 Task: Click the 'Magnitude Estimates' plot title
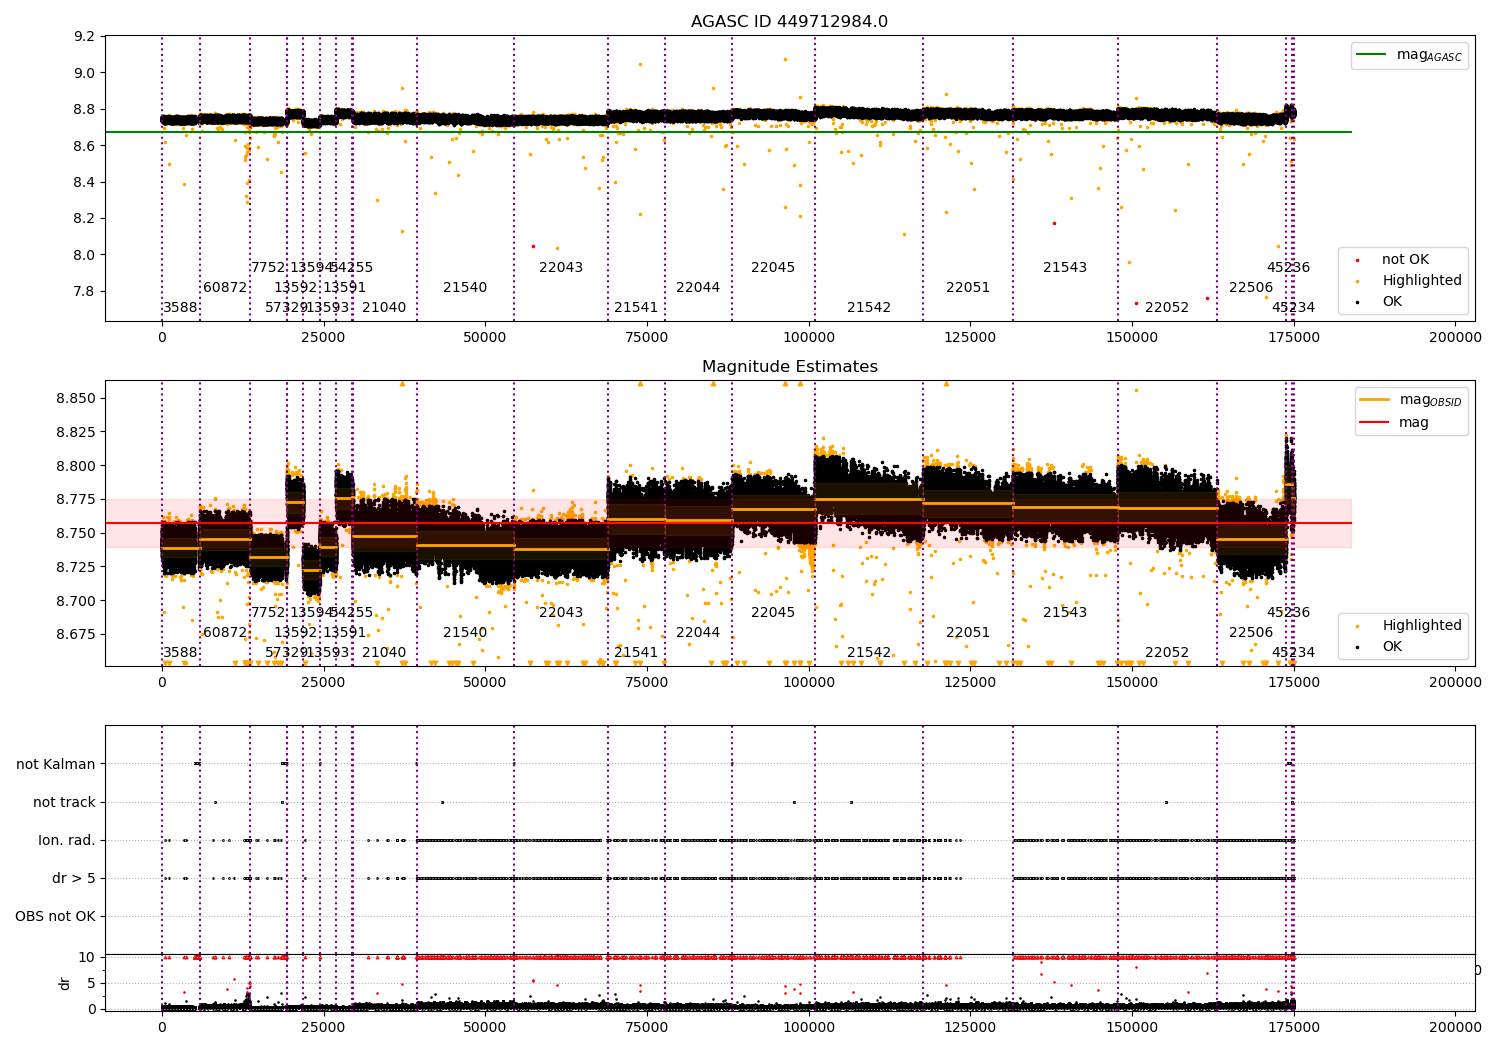(789, 367)
